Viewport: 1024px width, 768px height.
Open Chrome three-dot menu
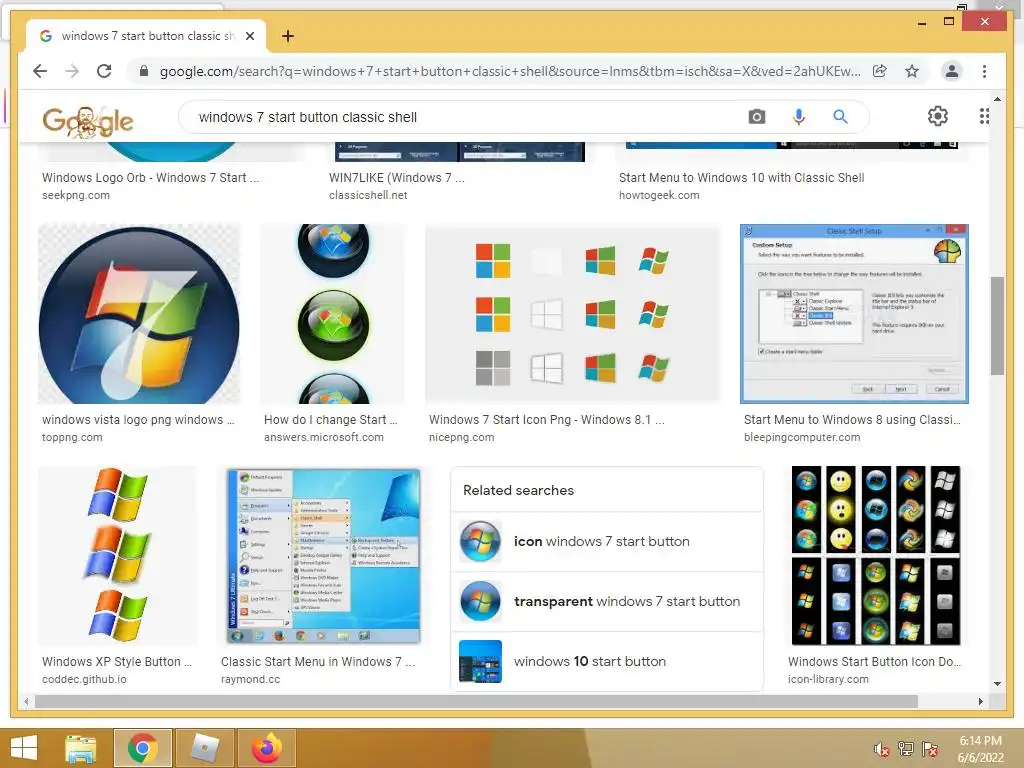tap(984, 71)
